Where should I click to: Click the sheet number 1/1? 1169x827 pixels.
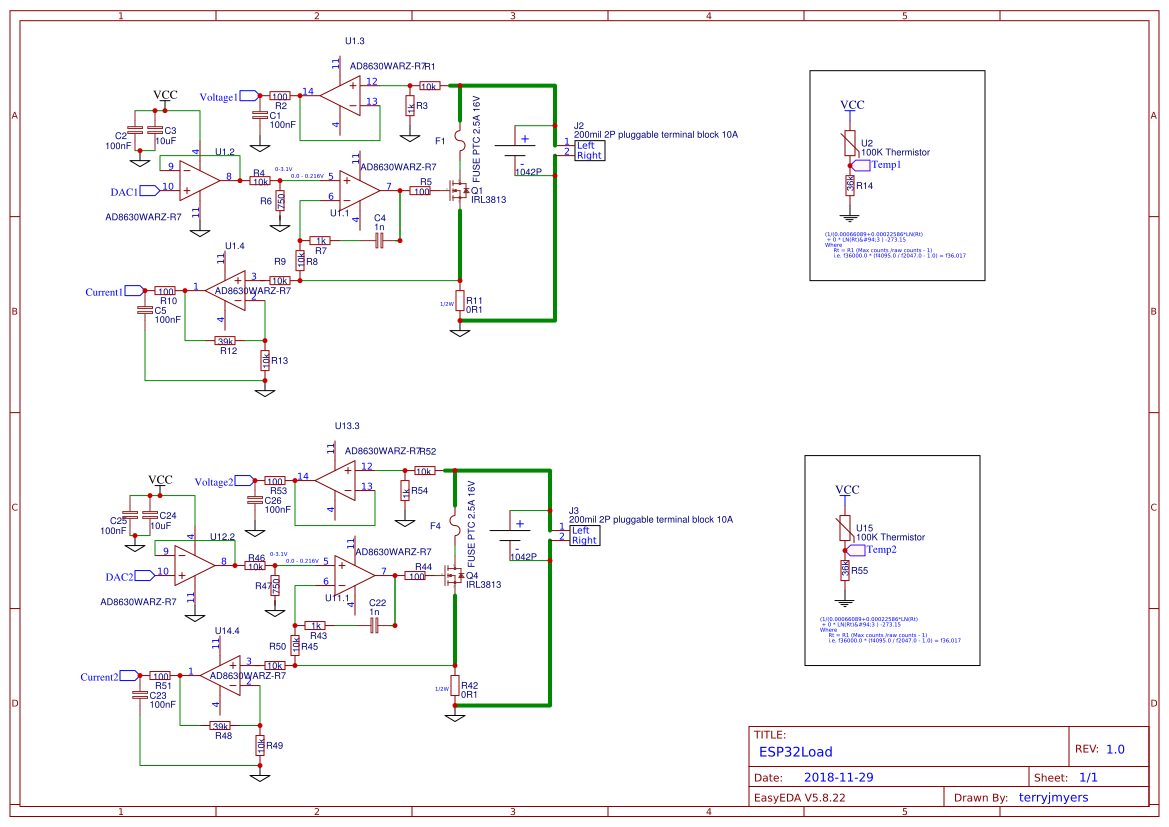coord(1088,777)
